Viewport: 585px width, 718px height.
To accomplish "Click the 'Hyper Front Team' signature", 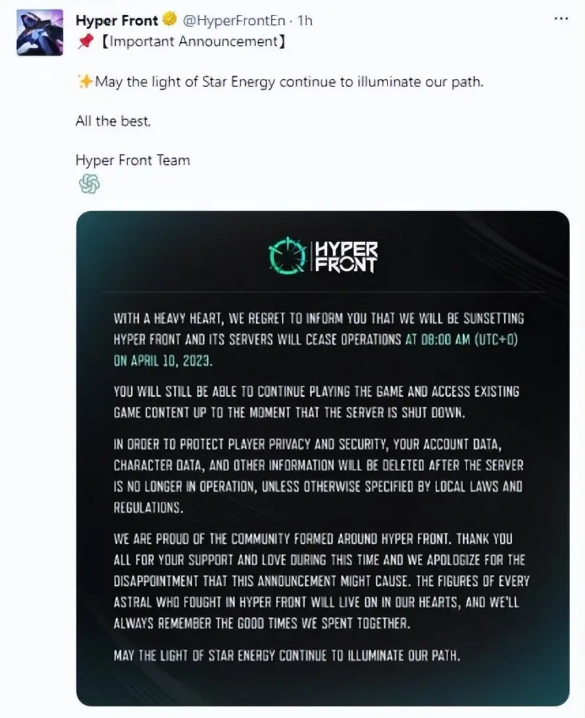I will pos(133,160).
